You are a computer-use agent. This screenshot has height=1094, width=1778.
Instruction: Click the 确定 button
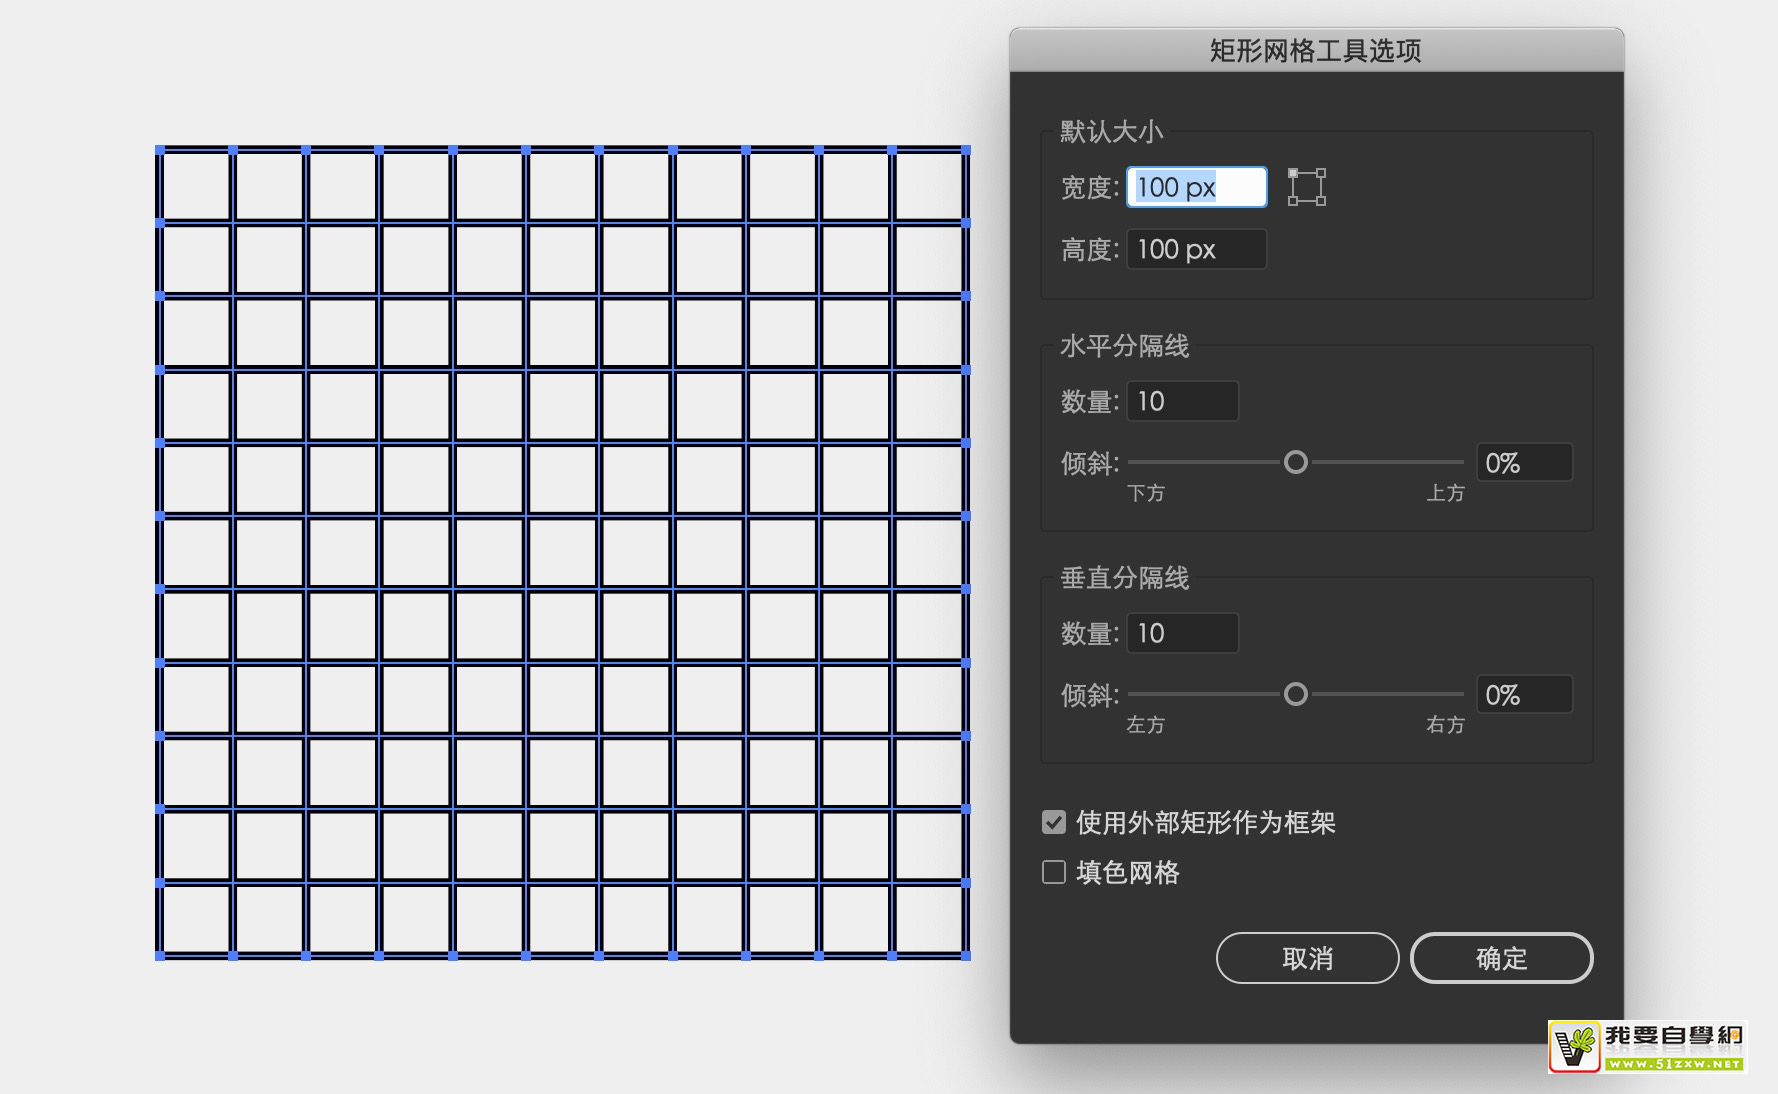coord(1501,958)
